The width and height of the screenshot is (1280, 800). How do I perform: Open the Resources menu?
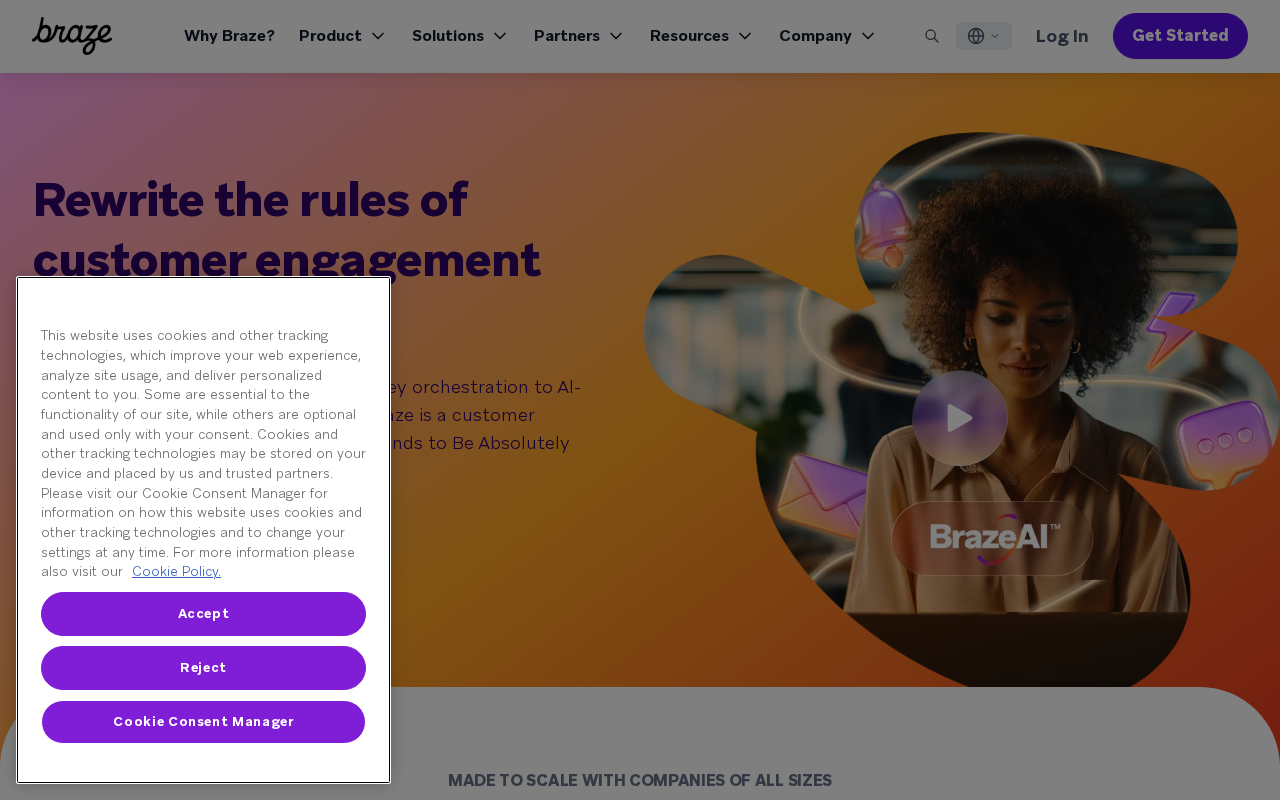(x=701, y=36)
